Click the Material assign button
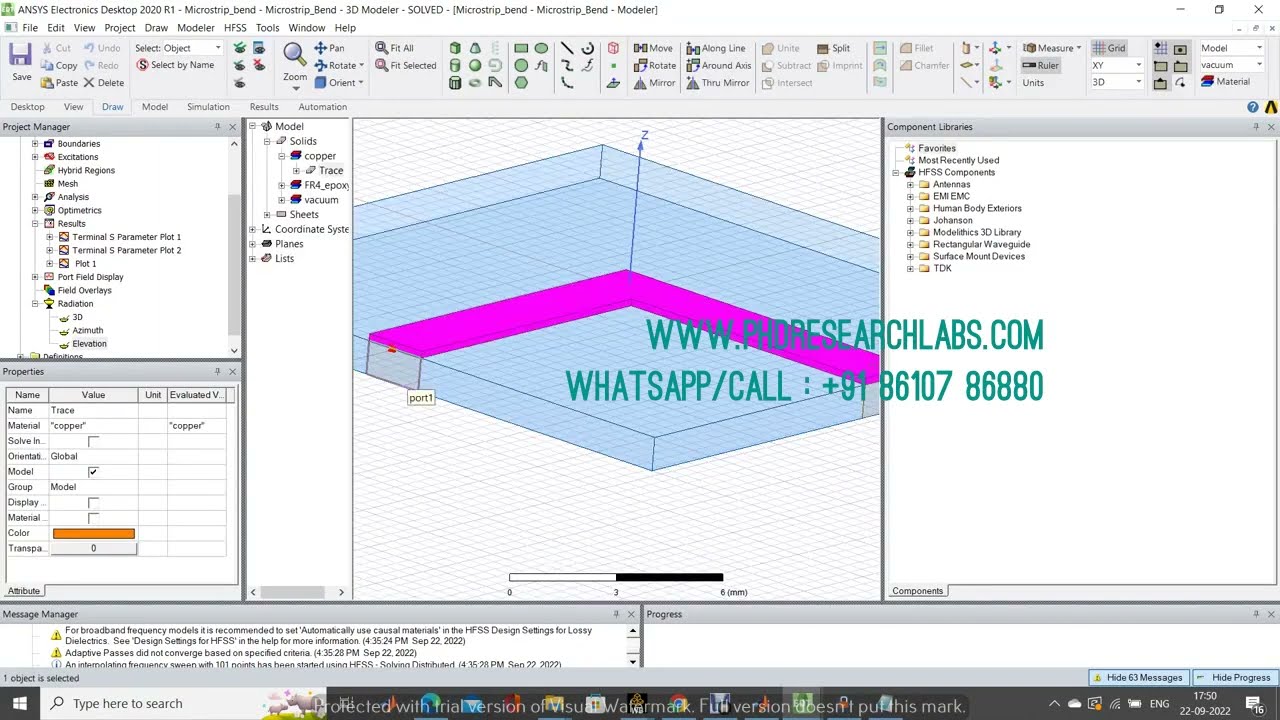The image size is (1280, 720). 1224,82
